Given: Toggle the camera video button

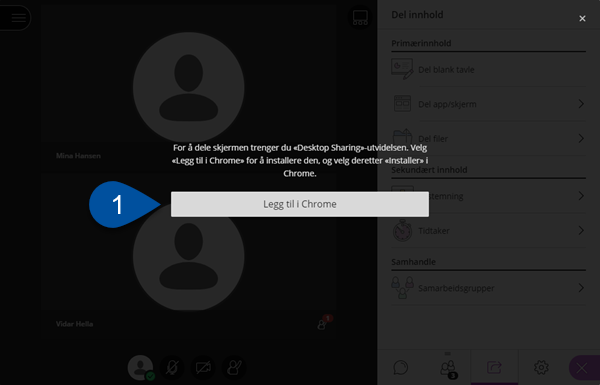Looking at the screenshot, I should (203, 367).
